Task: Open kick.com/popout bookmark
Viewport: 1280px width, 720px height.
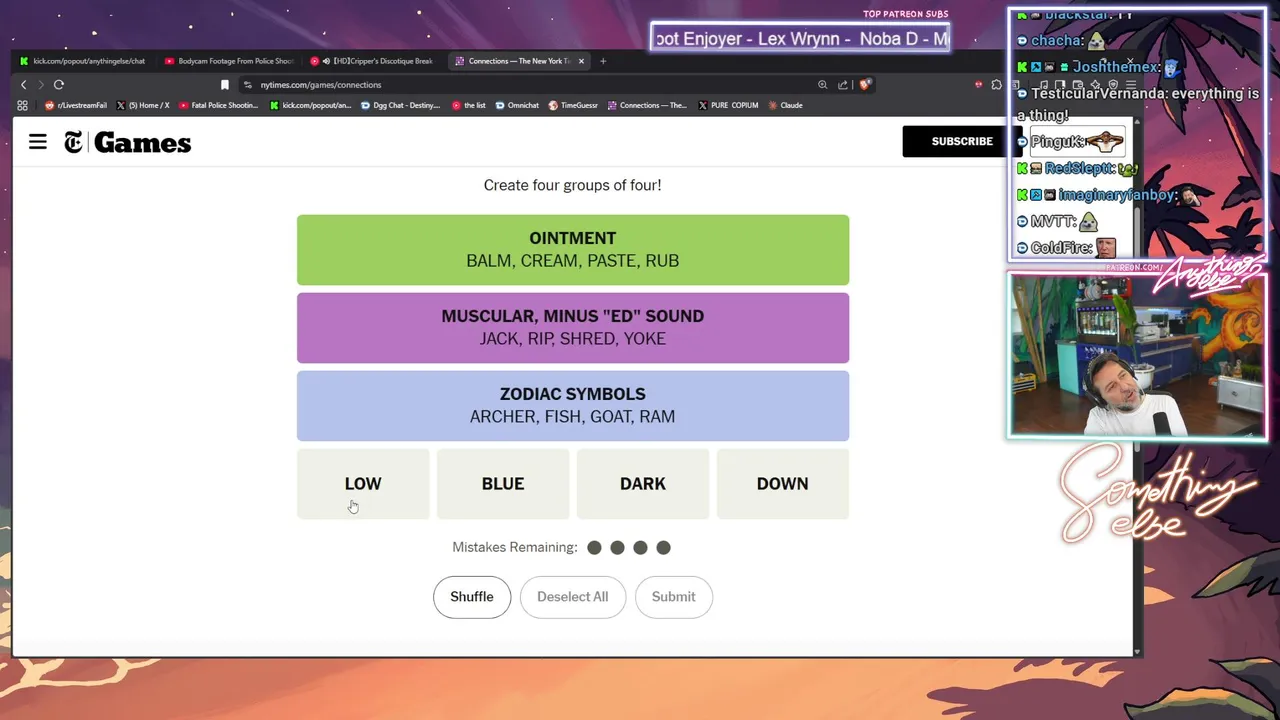Action: coord(311,105)
